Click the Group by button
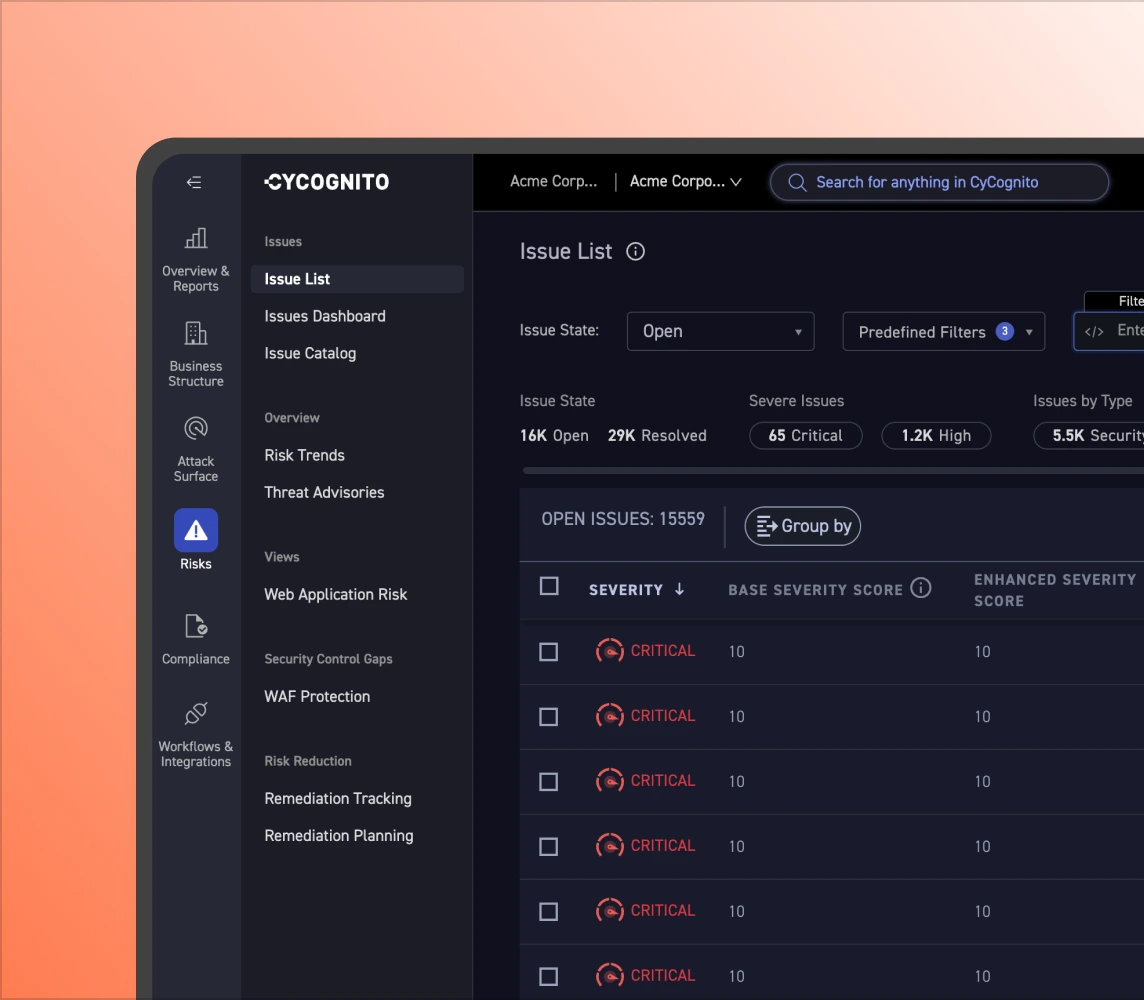Viewport: 1144px width, 1000px height. [x=802, y=526]
